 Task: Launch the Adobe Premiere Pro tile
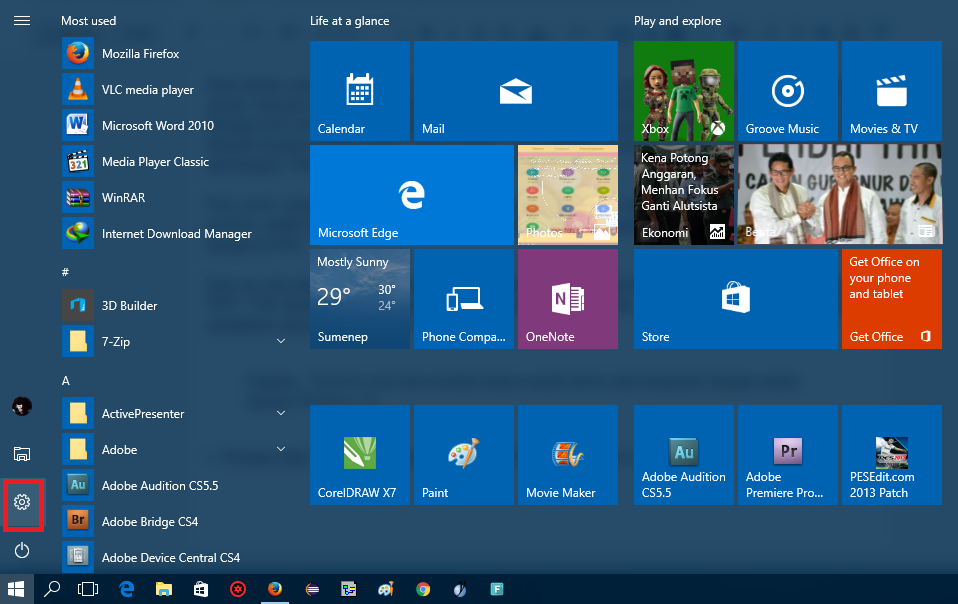(788, 455)
